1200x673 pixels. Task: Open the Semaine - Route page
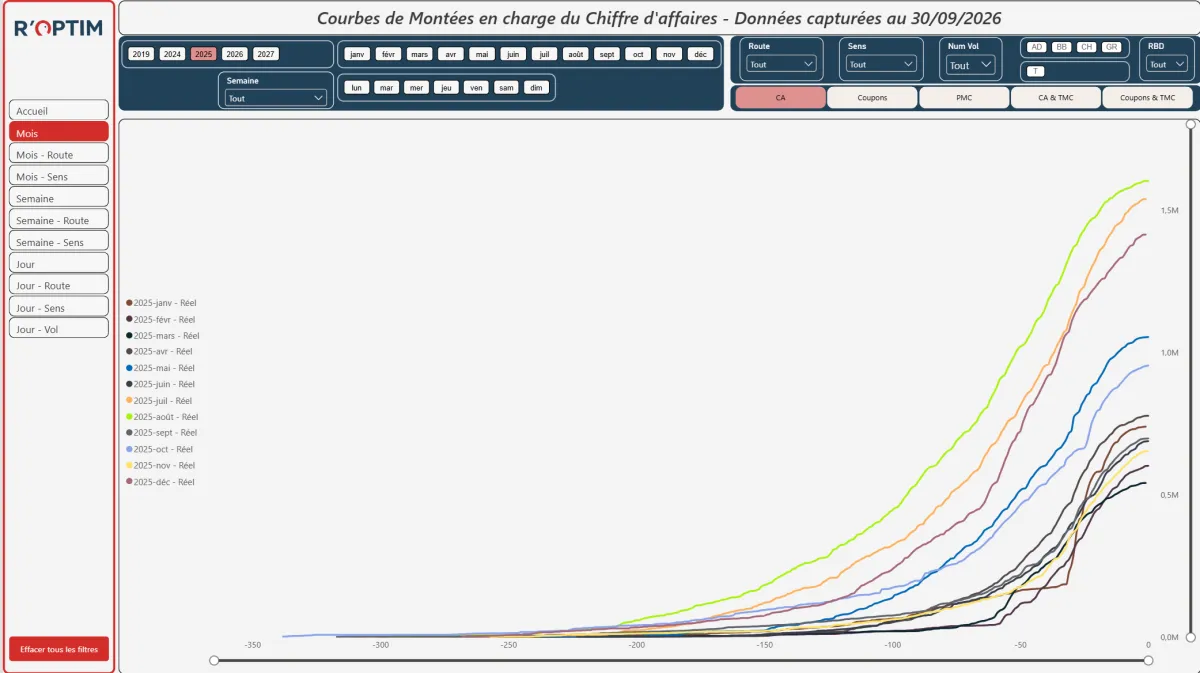[x=58, y=220]
